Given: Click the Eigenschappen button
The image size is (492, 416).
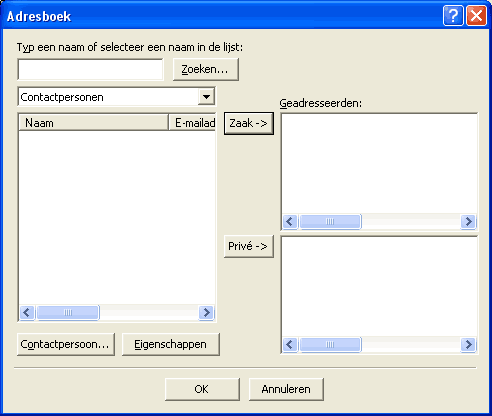Looking at the screenshot, I should [171, 344].
